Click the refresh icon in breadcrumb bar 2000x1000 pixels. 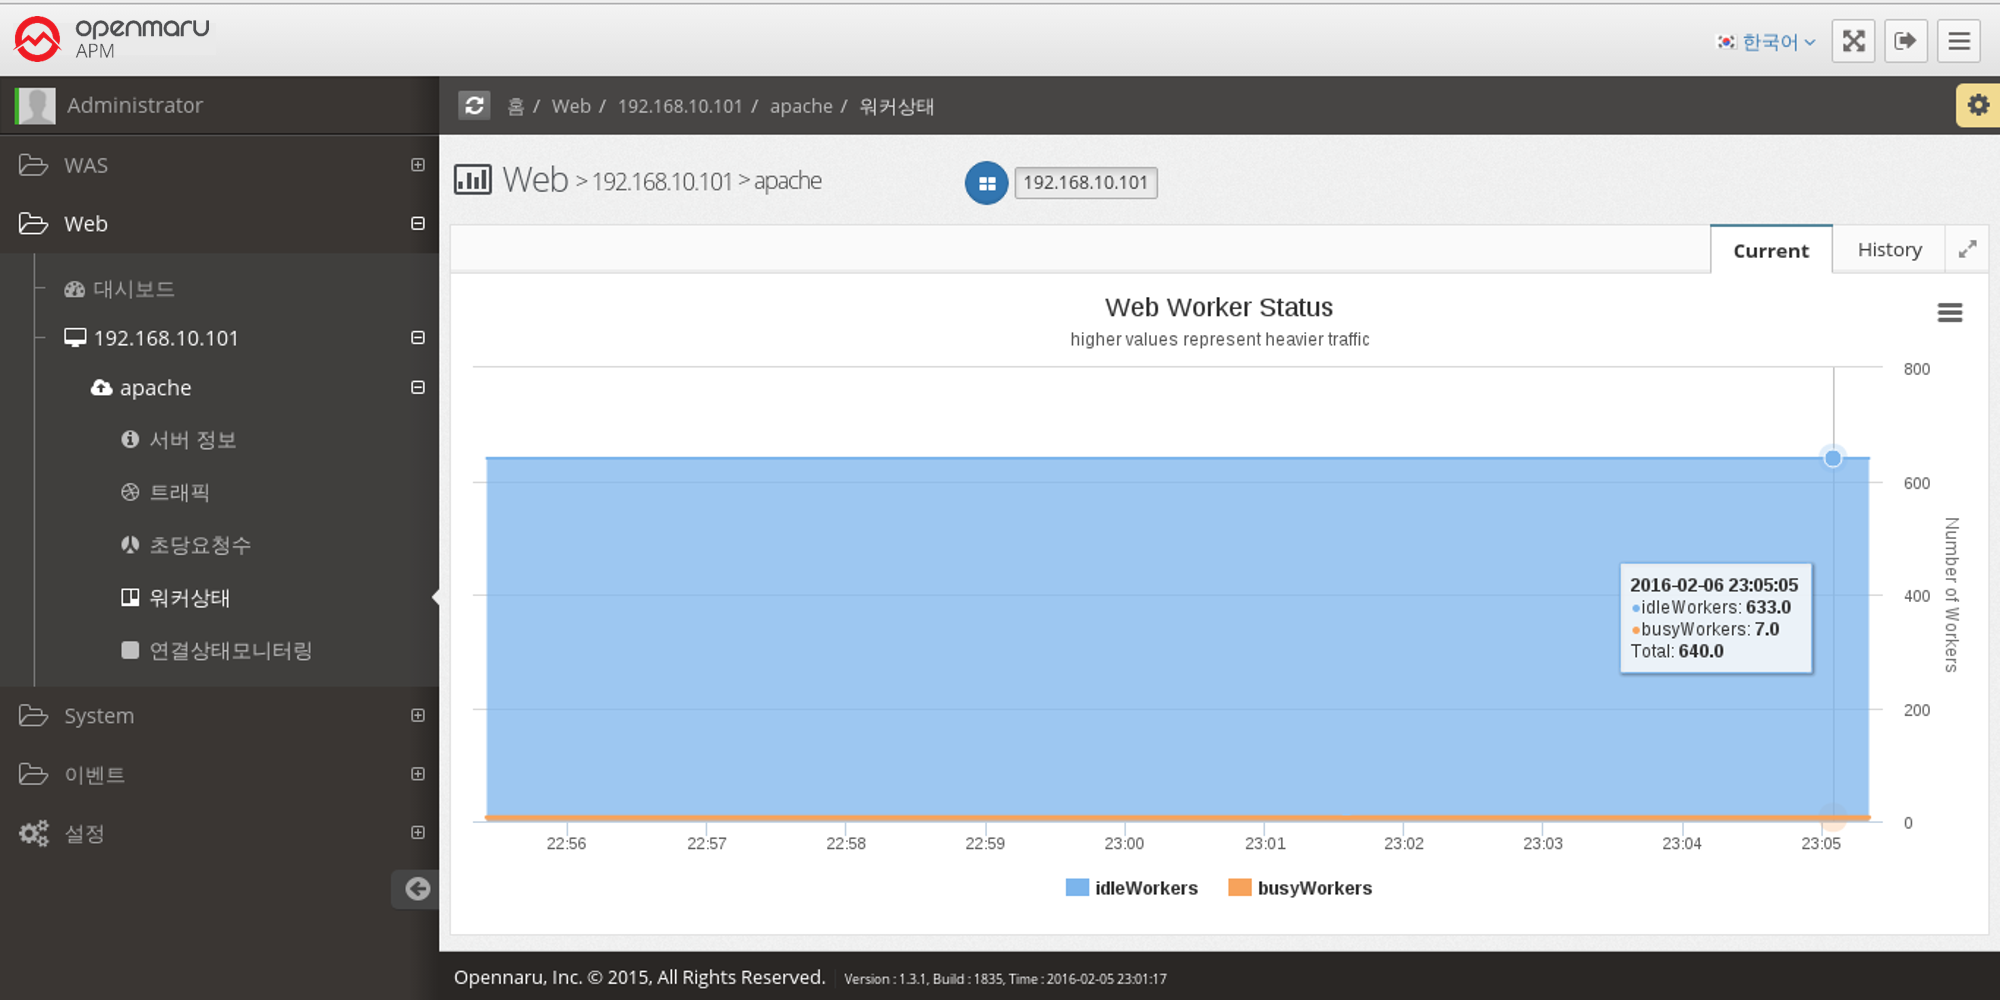click(x=474, y=105)
